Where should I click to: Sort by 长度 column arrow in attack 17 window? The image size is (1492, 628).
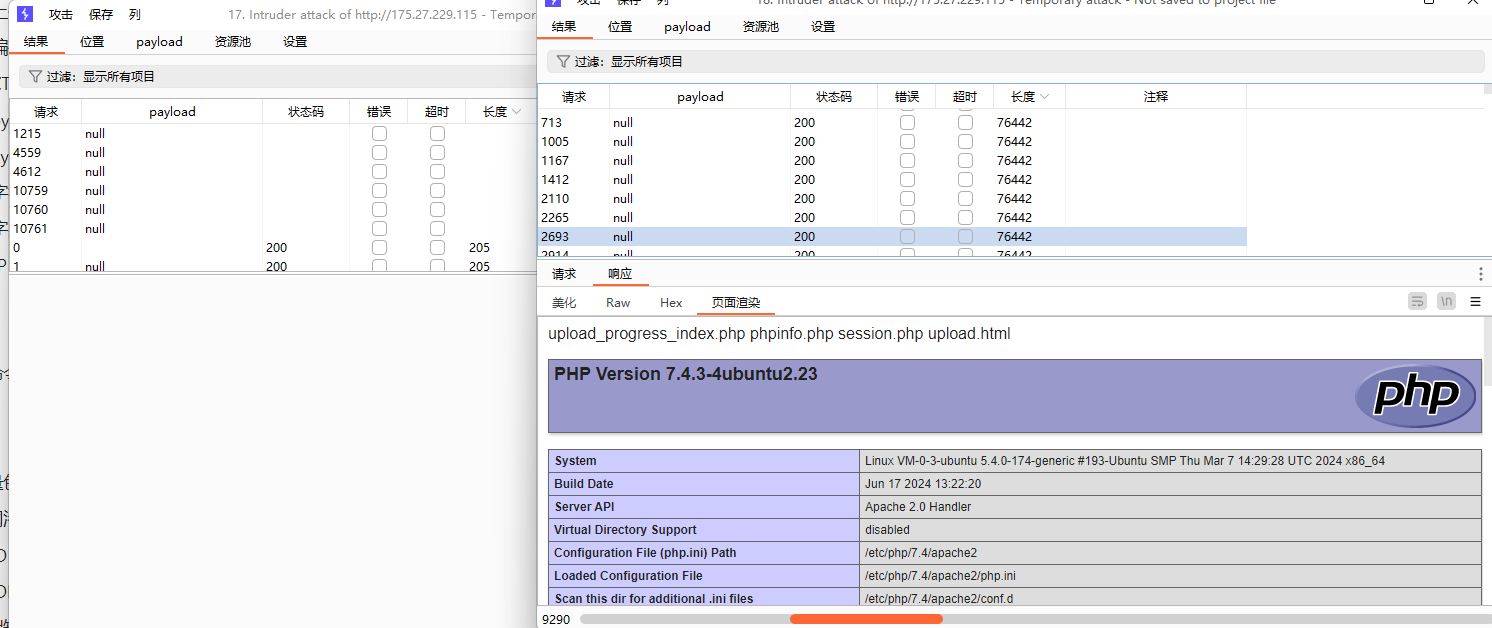click(x=517, y=112)
